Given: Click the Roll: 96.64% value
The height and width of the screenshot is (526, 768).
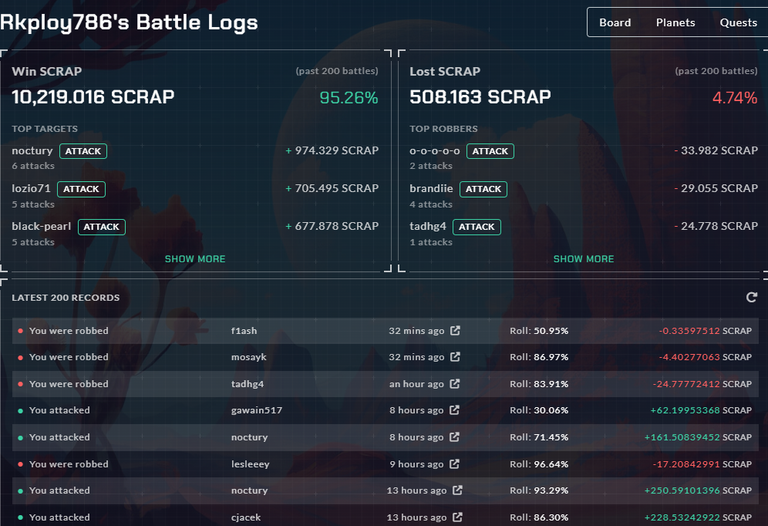Looking at the screenshot, I should pyautogui.click(x=539, y=464).
